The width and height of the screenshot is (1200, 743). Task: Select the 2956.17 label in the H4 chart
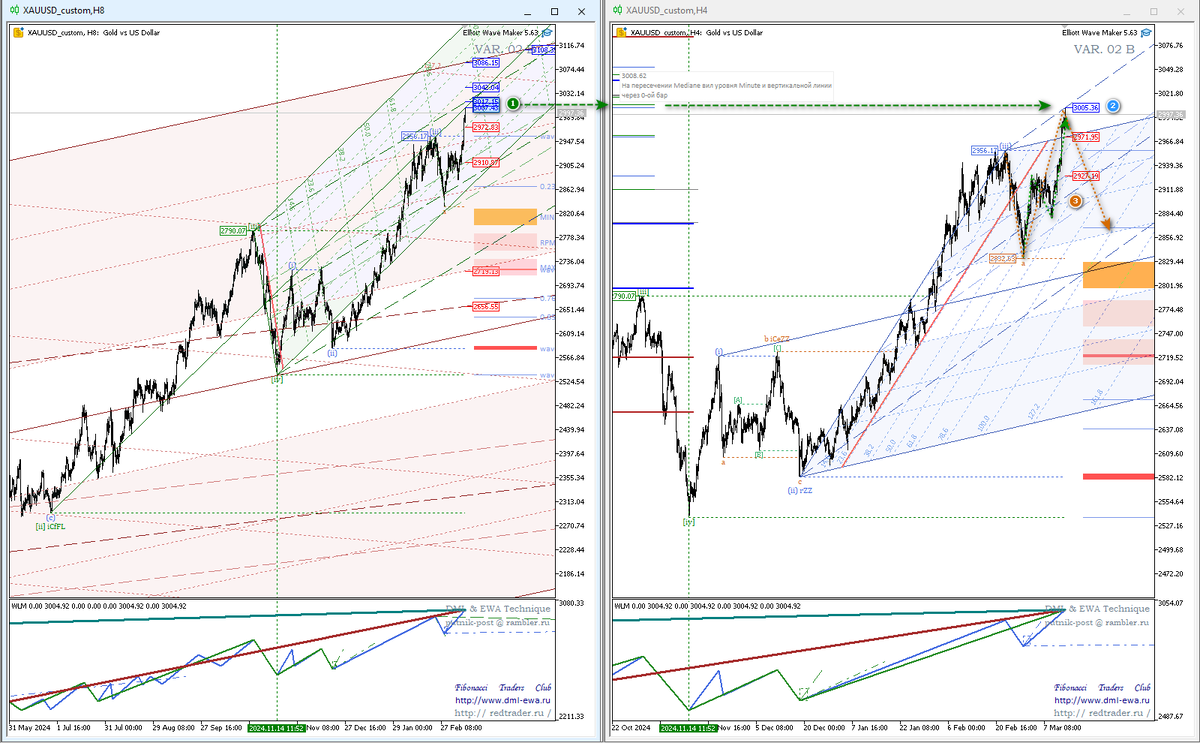(x=985, y=150)
